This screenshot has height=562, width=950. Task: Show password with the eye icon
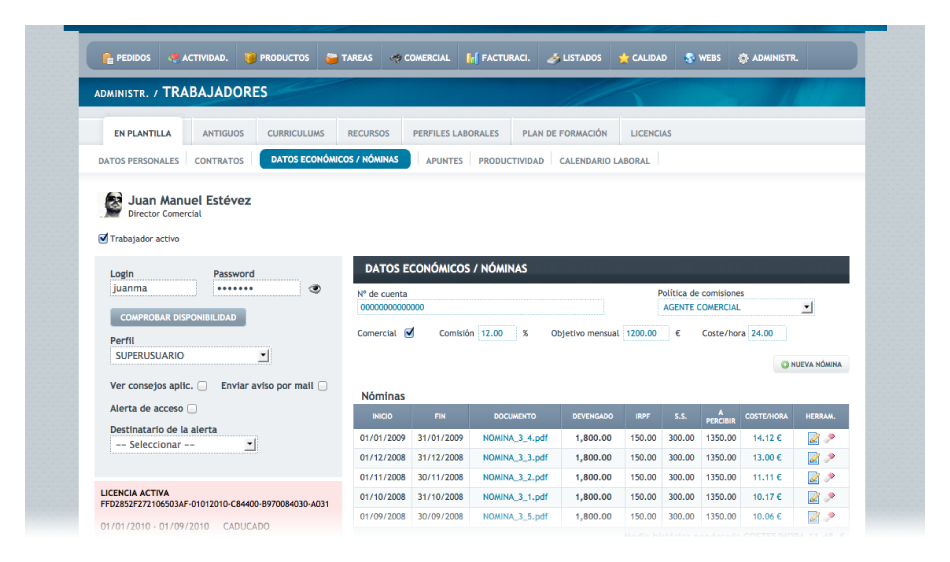314,289
